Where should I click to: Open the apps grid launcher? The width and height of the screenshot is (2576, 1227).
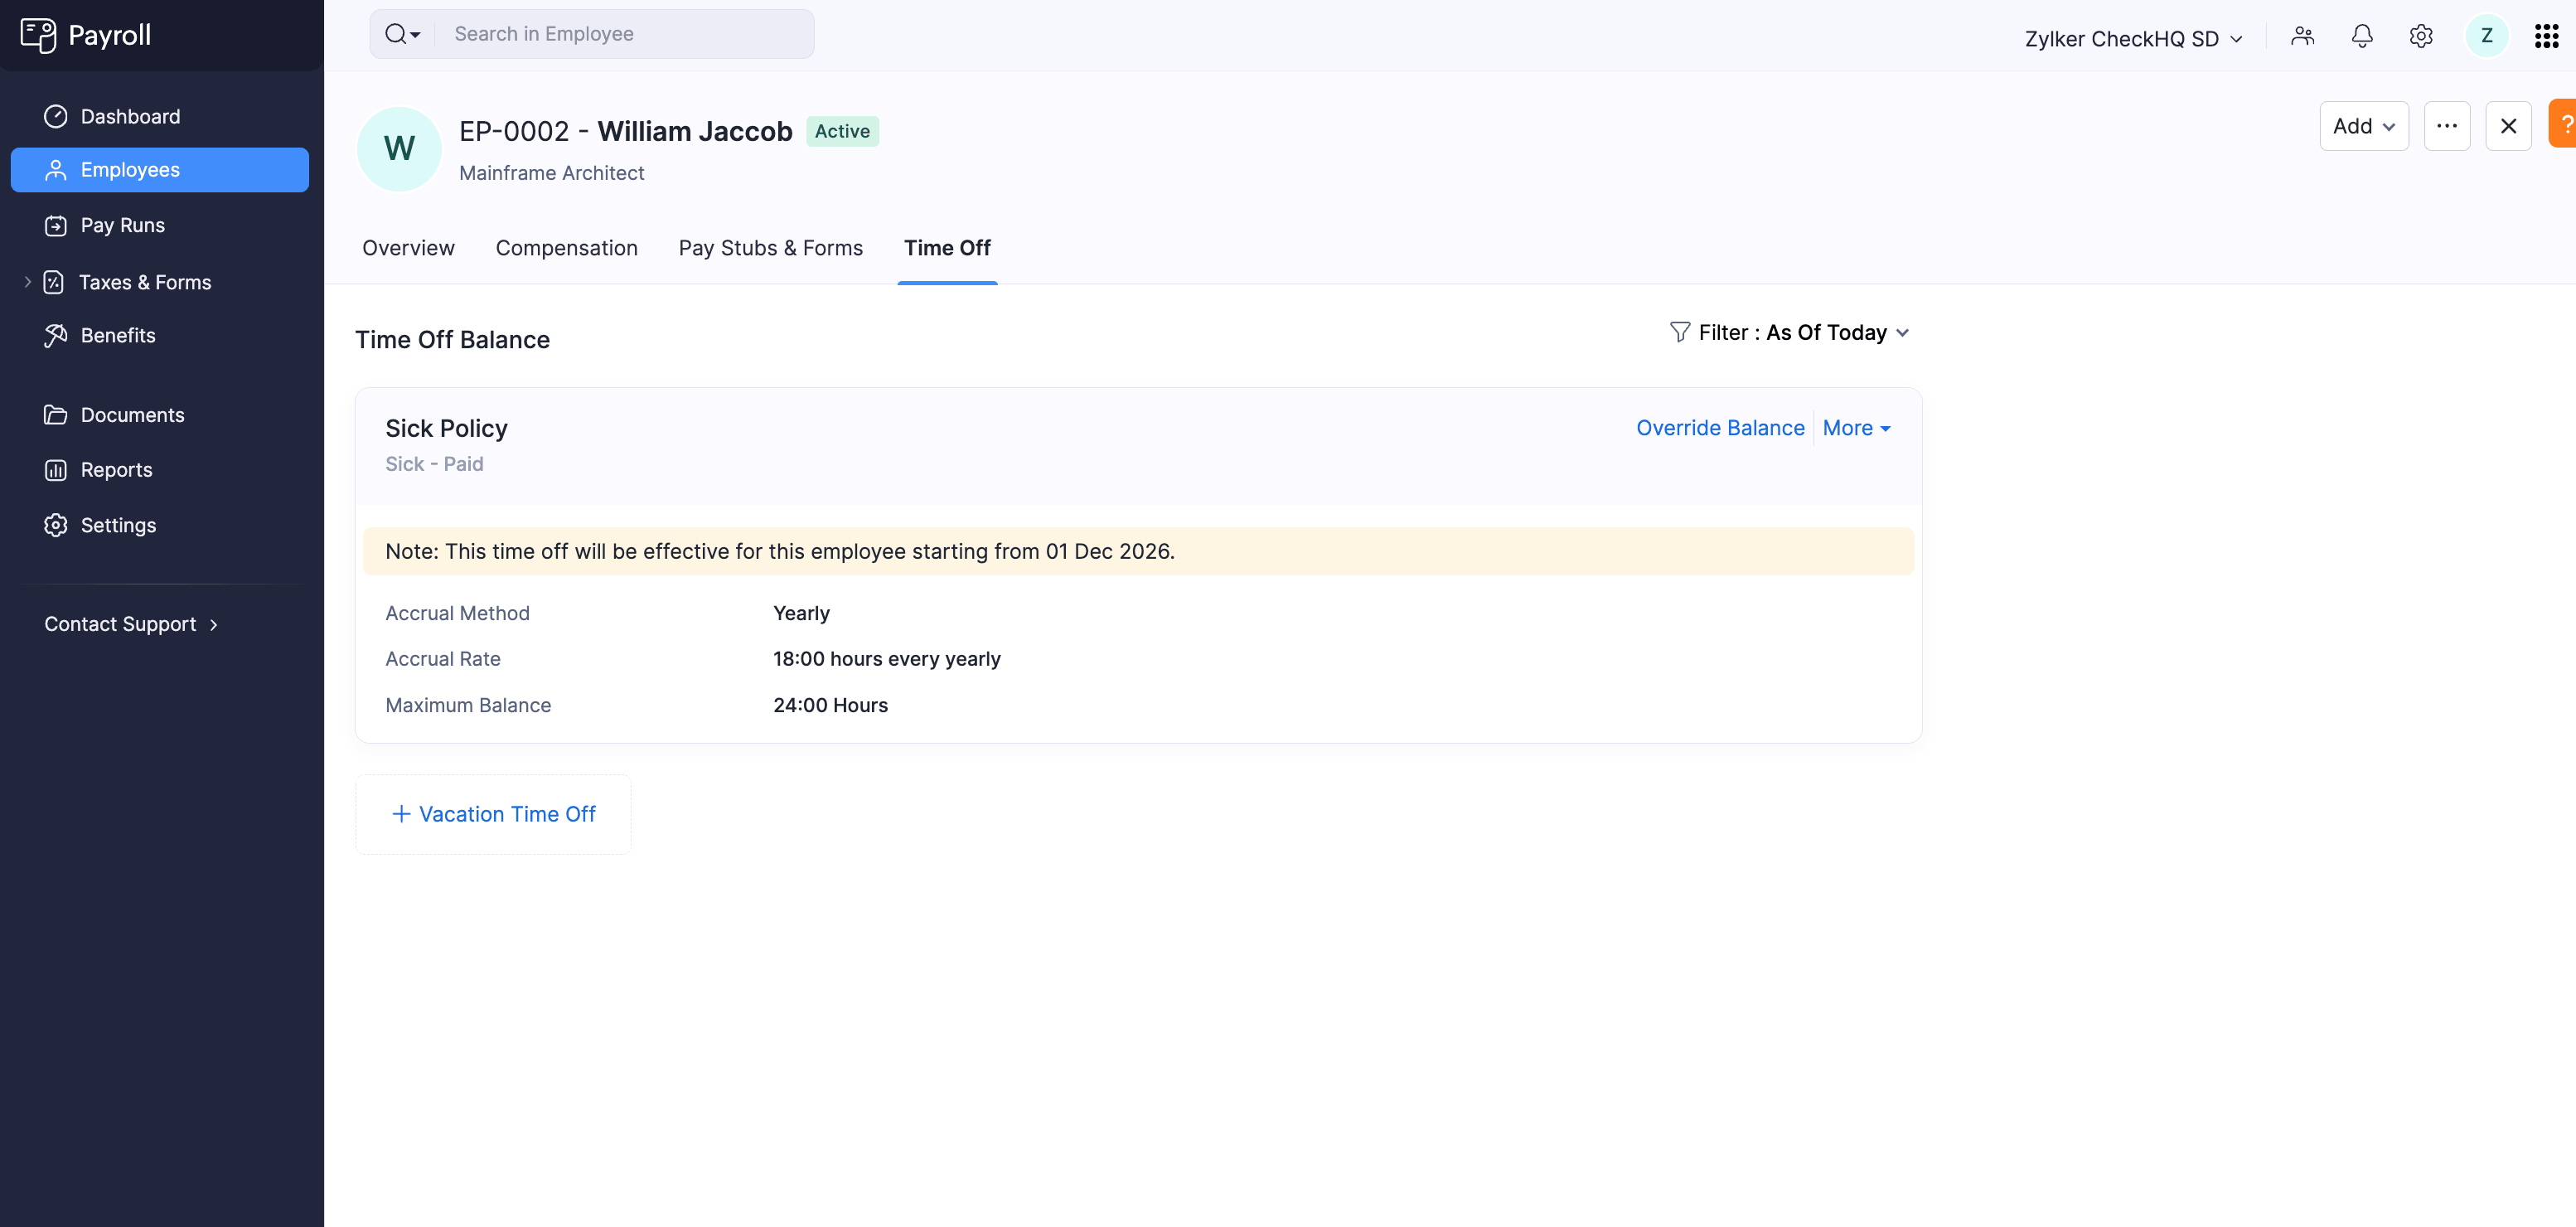tap(2546, 36)
